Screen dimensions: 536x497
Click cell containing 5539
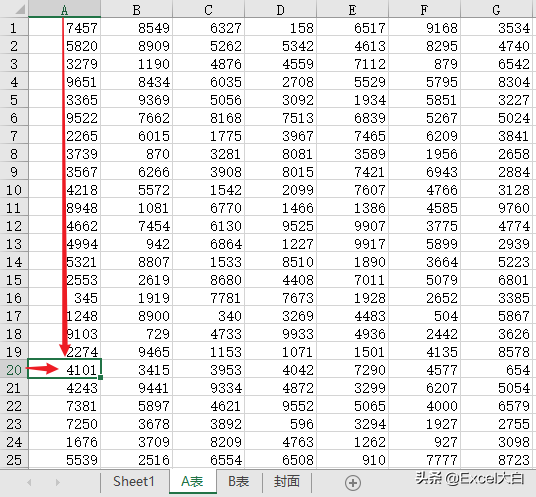tap(65, 460)
